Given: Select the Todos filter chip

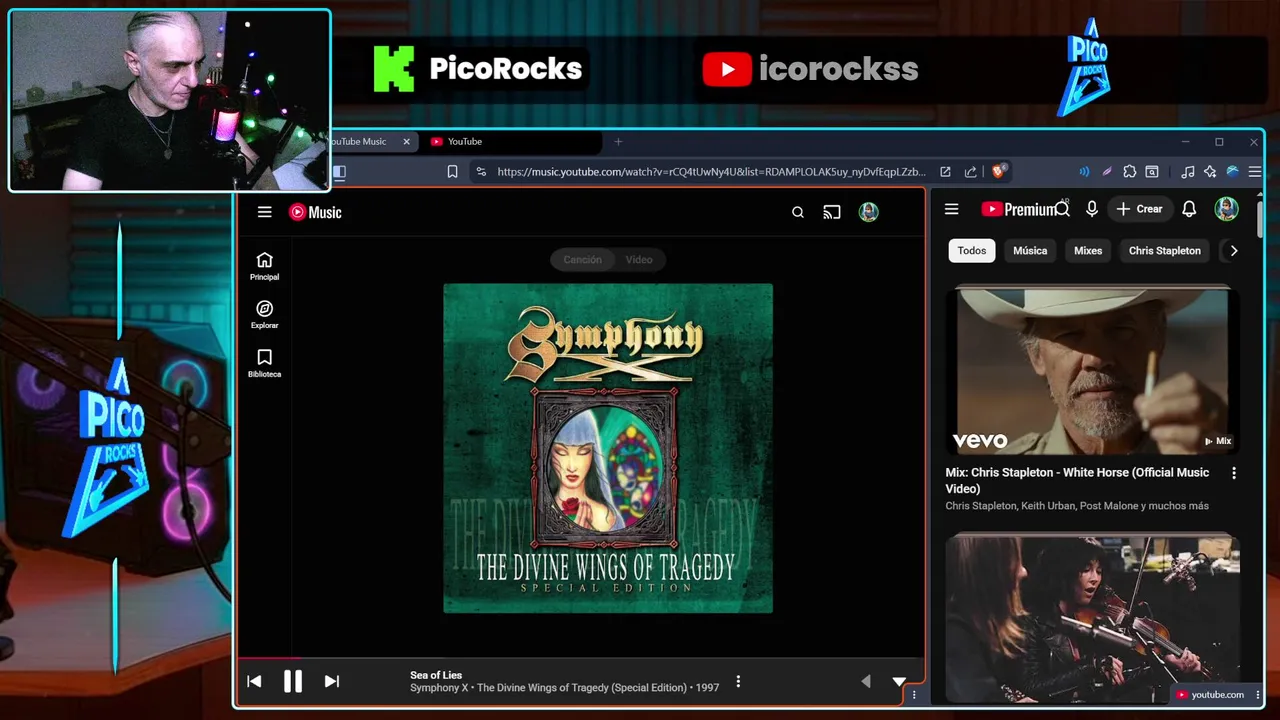Looking at the screenshot, I should point(971,251).
